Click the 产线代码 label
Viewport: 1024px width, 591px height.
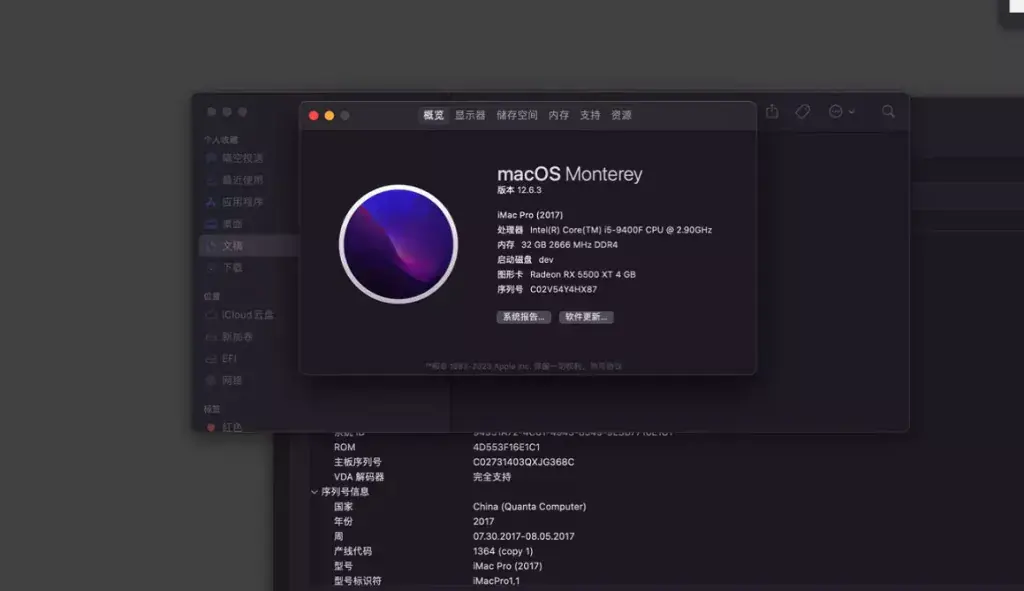(x=353, y=551)
